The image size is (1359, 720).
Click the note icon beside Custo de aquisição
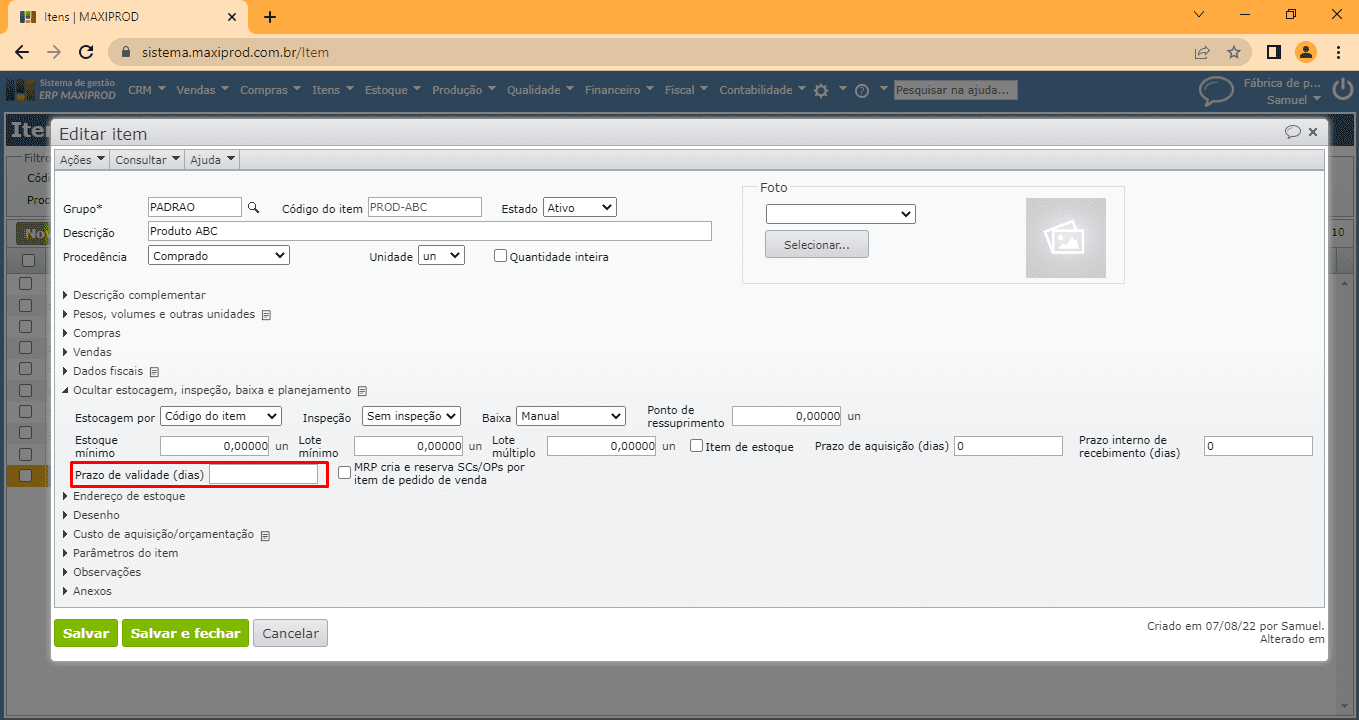pos(266,535)
